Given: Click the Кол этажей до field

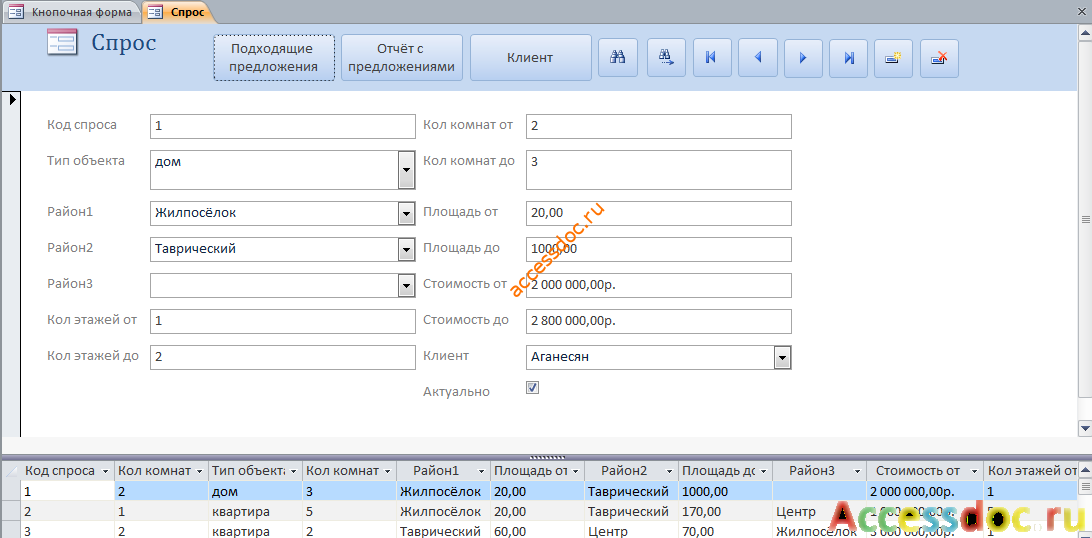Looking at the screenshot, I should 283,357.
